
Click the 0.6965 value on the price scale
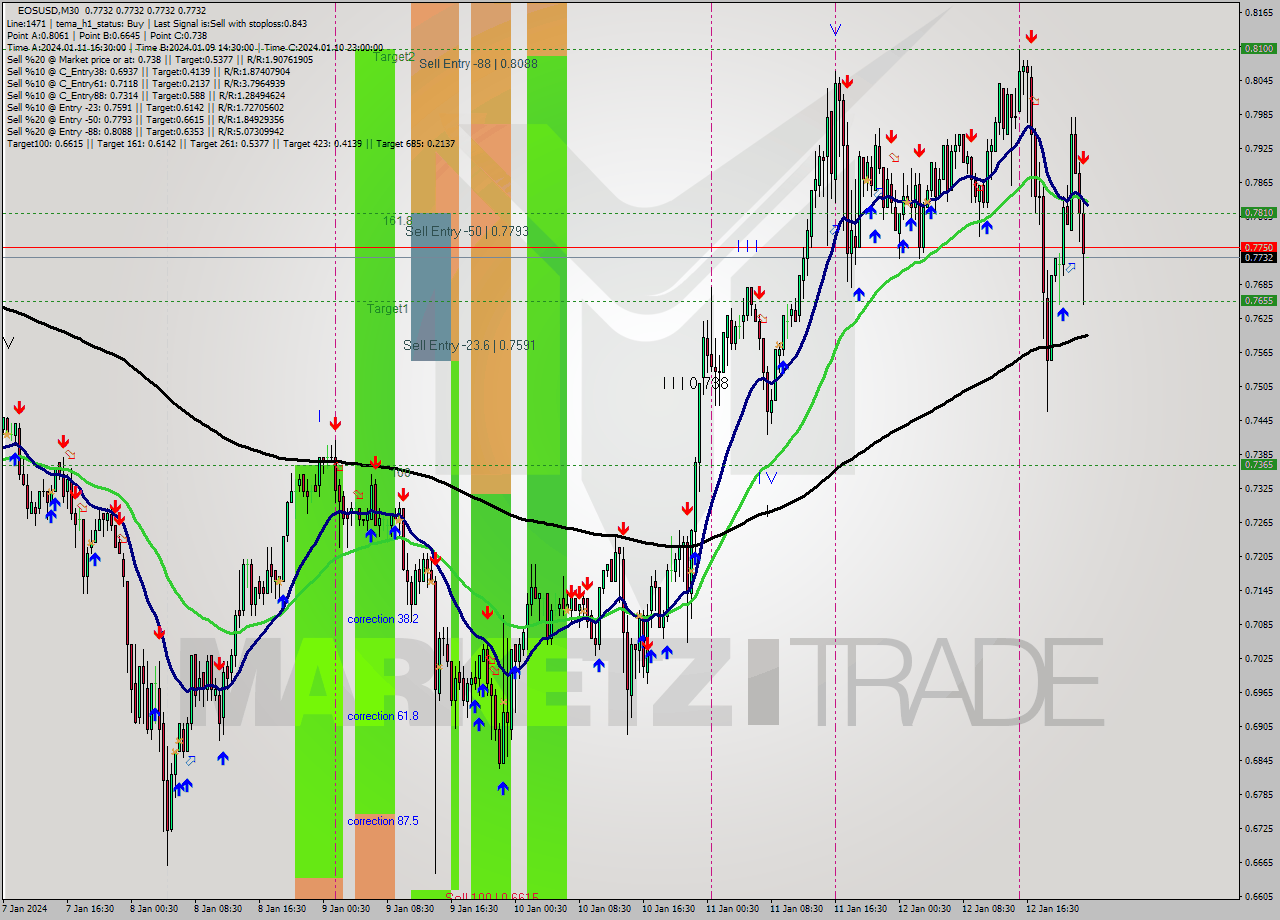point(1258,692)
